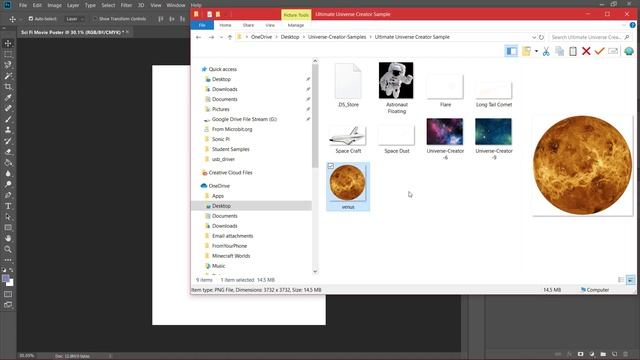Select the Path Selection tool
Screen dimensions: 640x360
(8, 217)
